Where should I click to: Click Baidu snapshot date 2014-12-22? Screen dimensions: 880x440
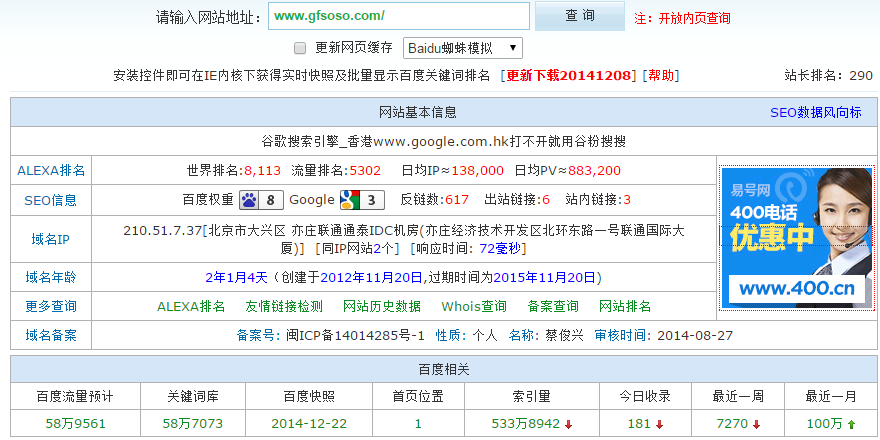(309, 424)
